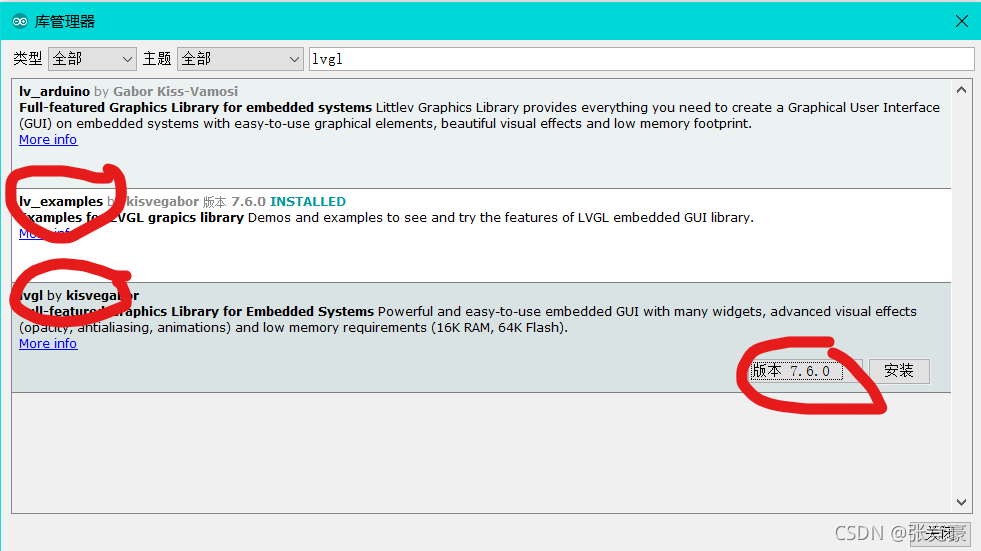981x551 pixels.
Task: Click the 安装 (install) button for lvgl
Action: tap(899, 371)
